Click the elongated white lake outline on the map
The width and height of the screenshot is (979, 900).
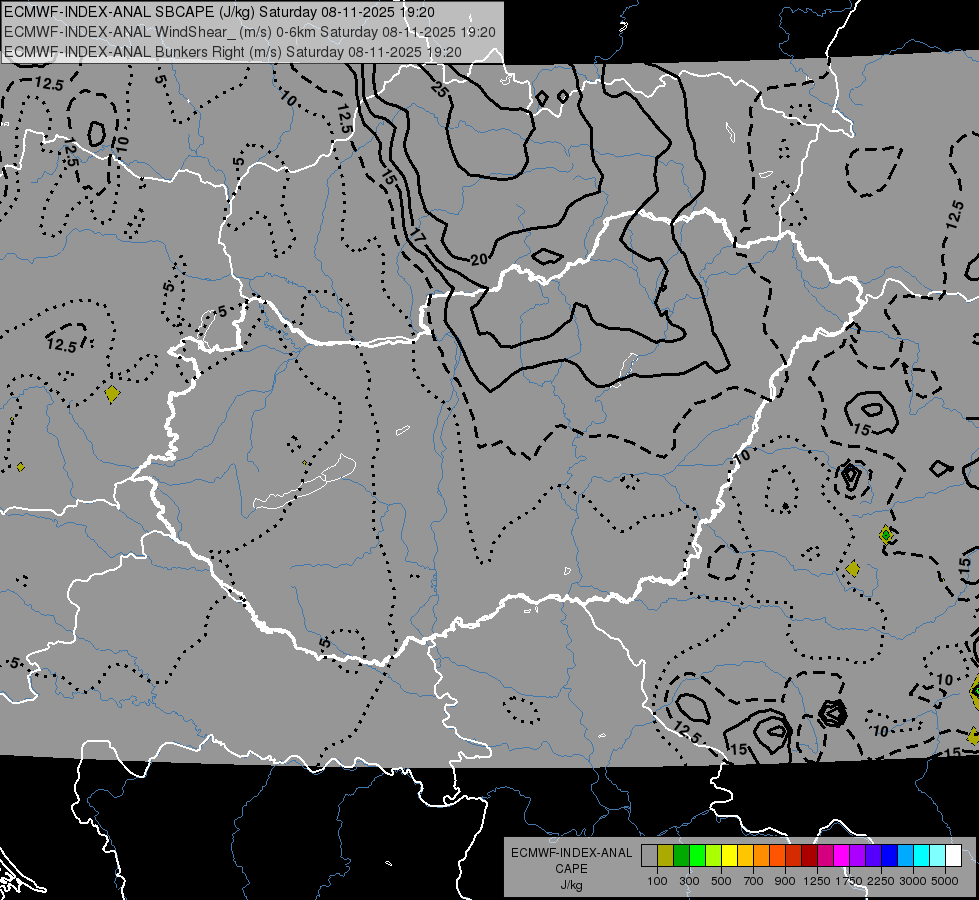304,482
